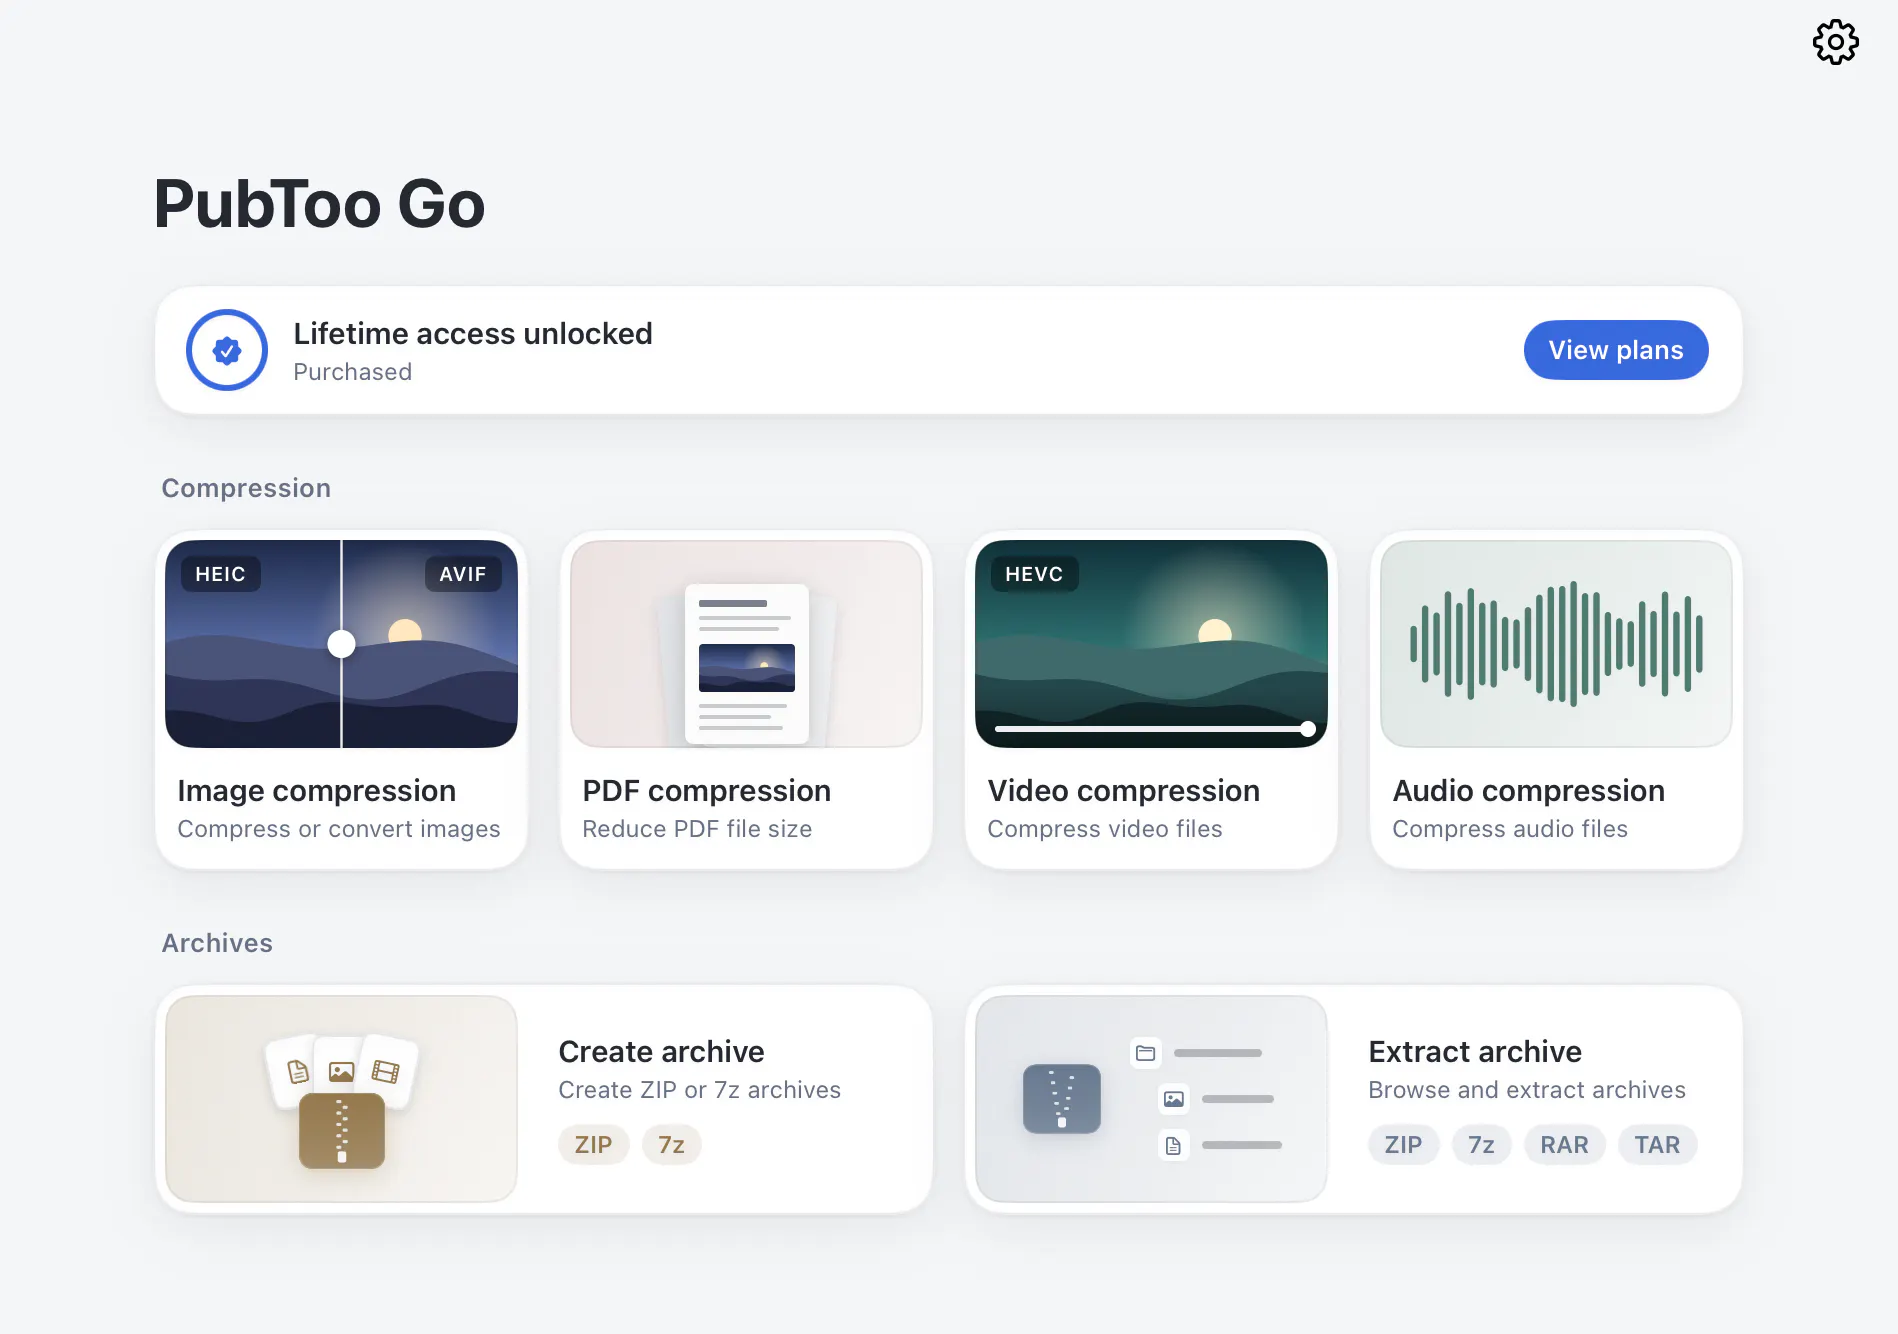Click the green audio waveform icon

[1556, 644]
